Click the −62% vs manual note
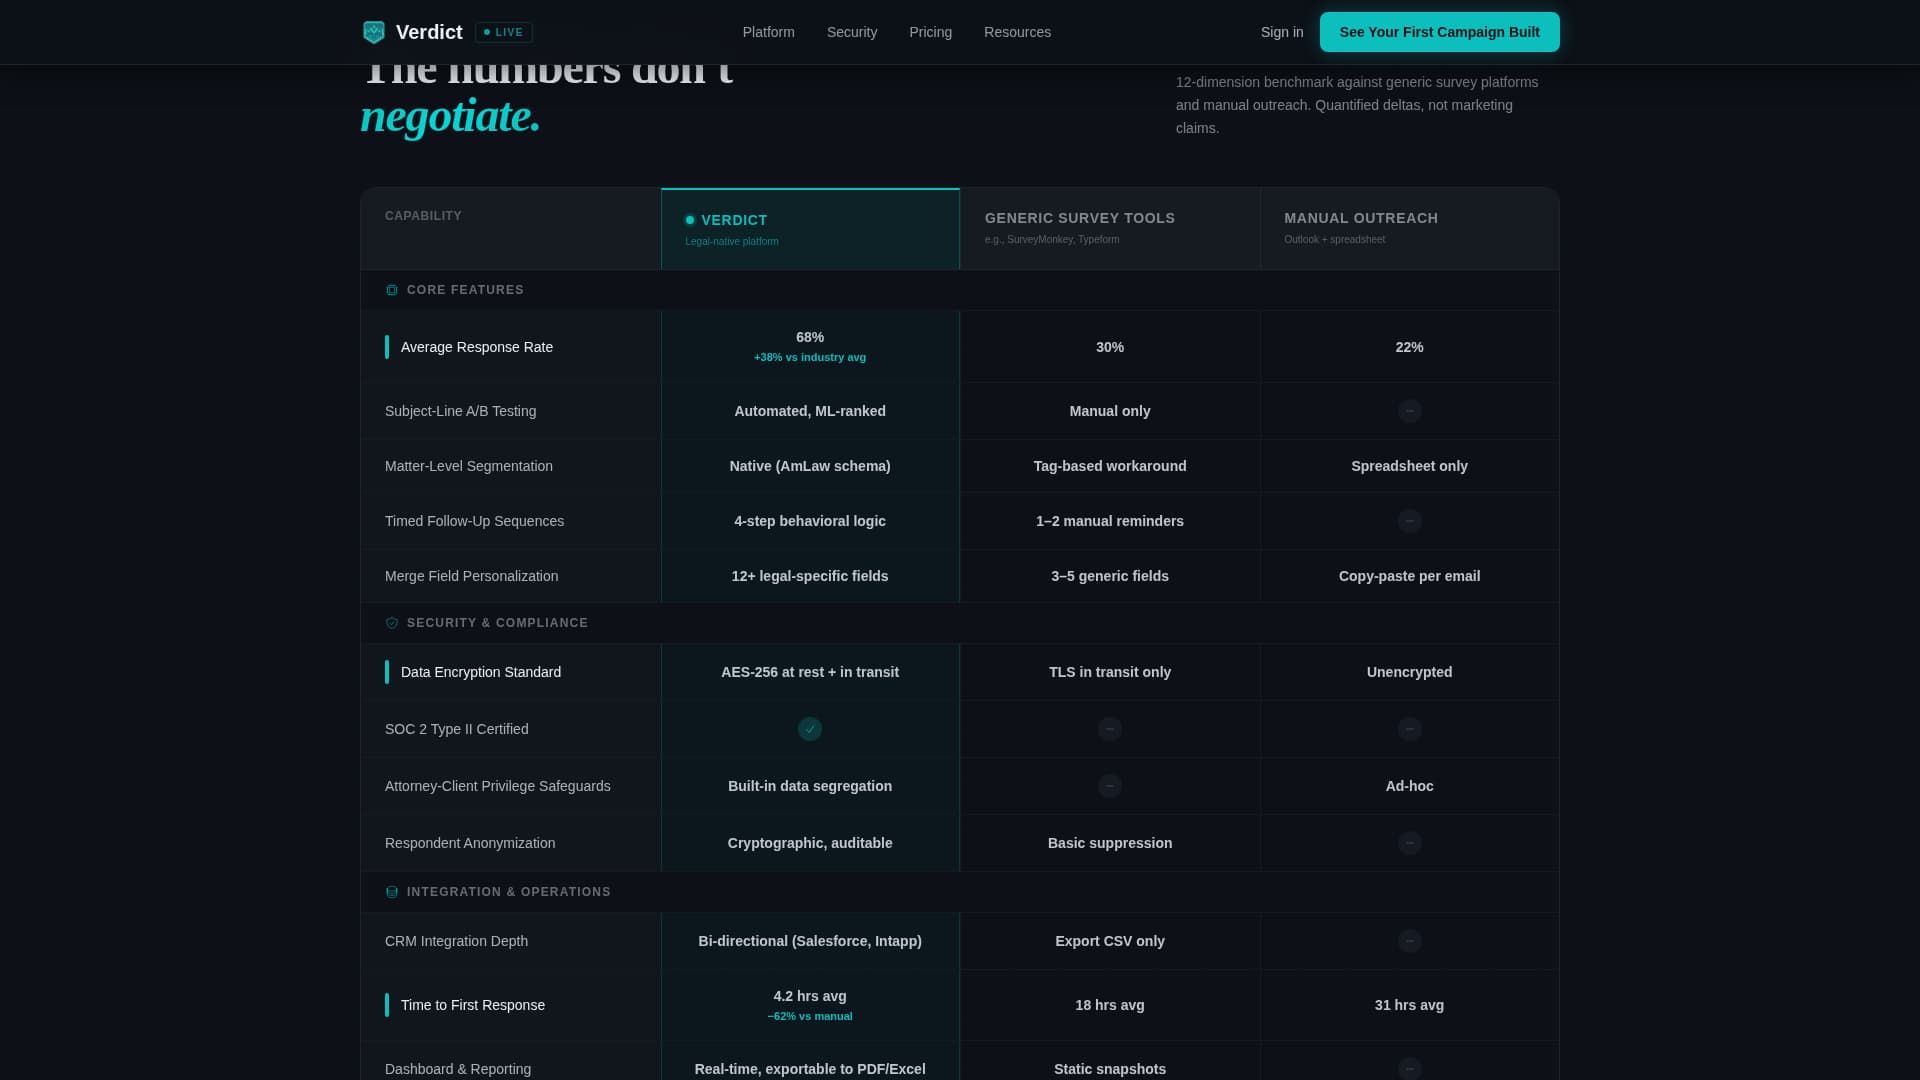 pos(810,1016)
